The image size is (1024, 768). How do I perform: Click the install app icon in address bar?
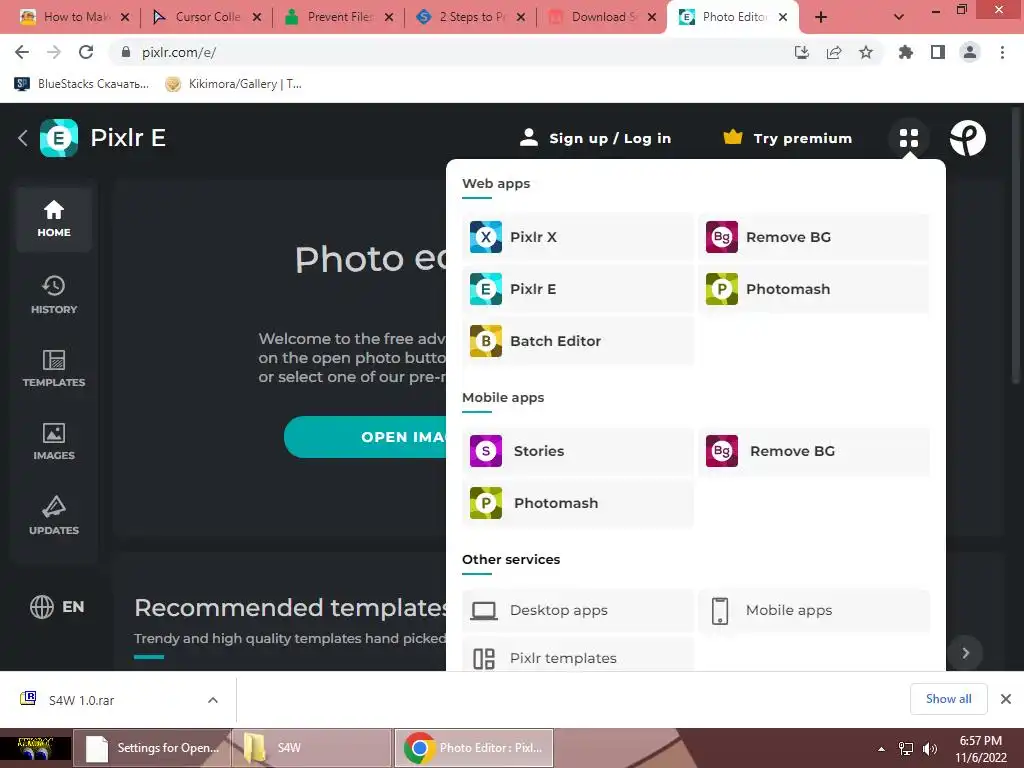coord(801,52)
